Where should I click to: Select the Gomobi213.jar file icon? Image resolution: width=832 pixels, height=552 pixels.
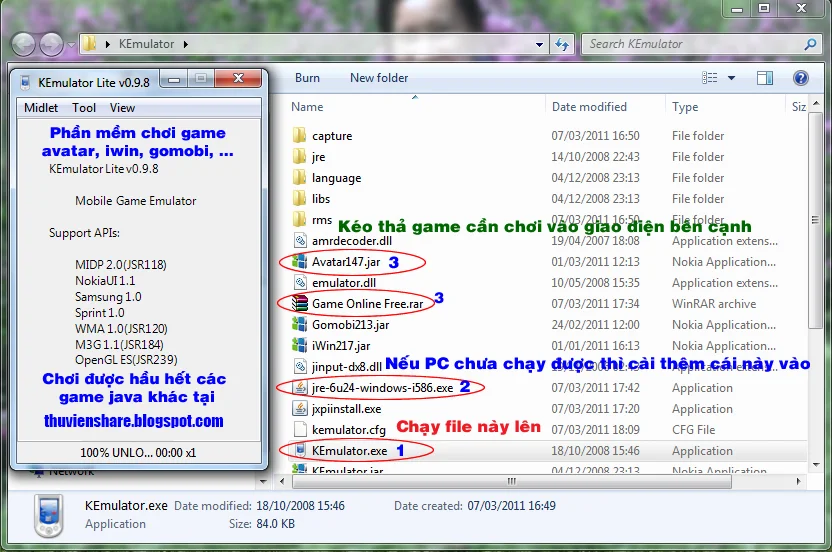299,324
